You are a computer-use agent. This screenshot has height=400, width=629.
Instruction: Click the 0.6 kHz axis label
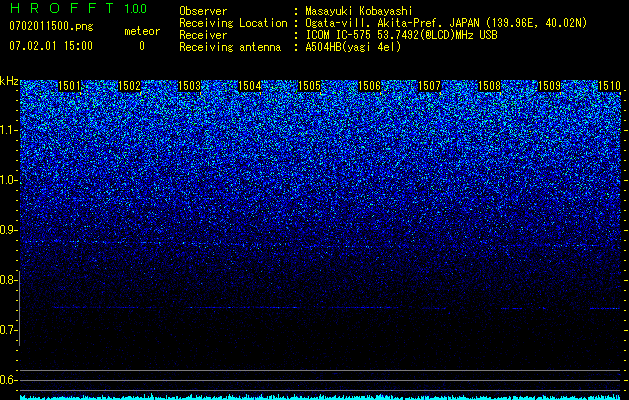[x=9, y=380]
